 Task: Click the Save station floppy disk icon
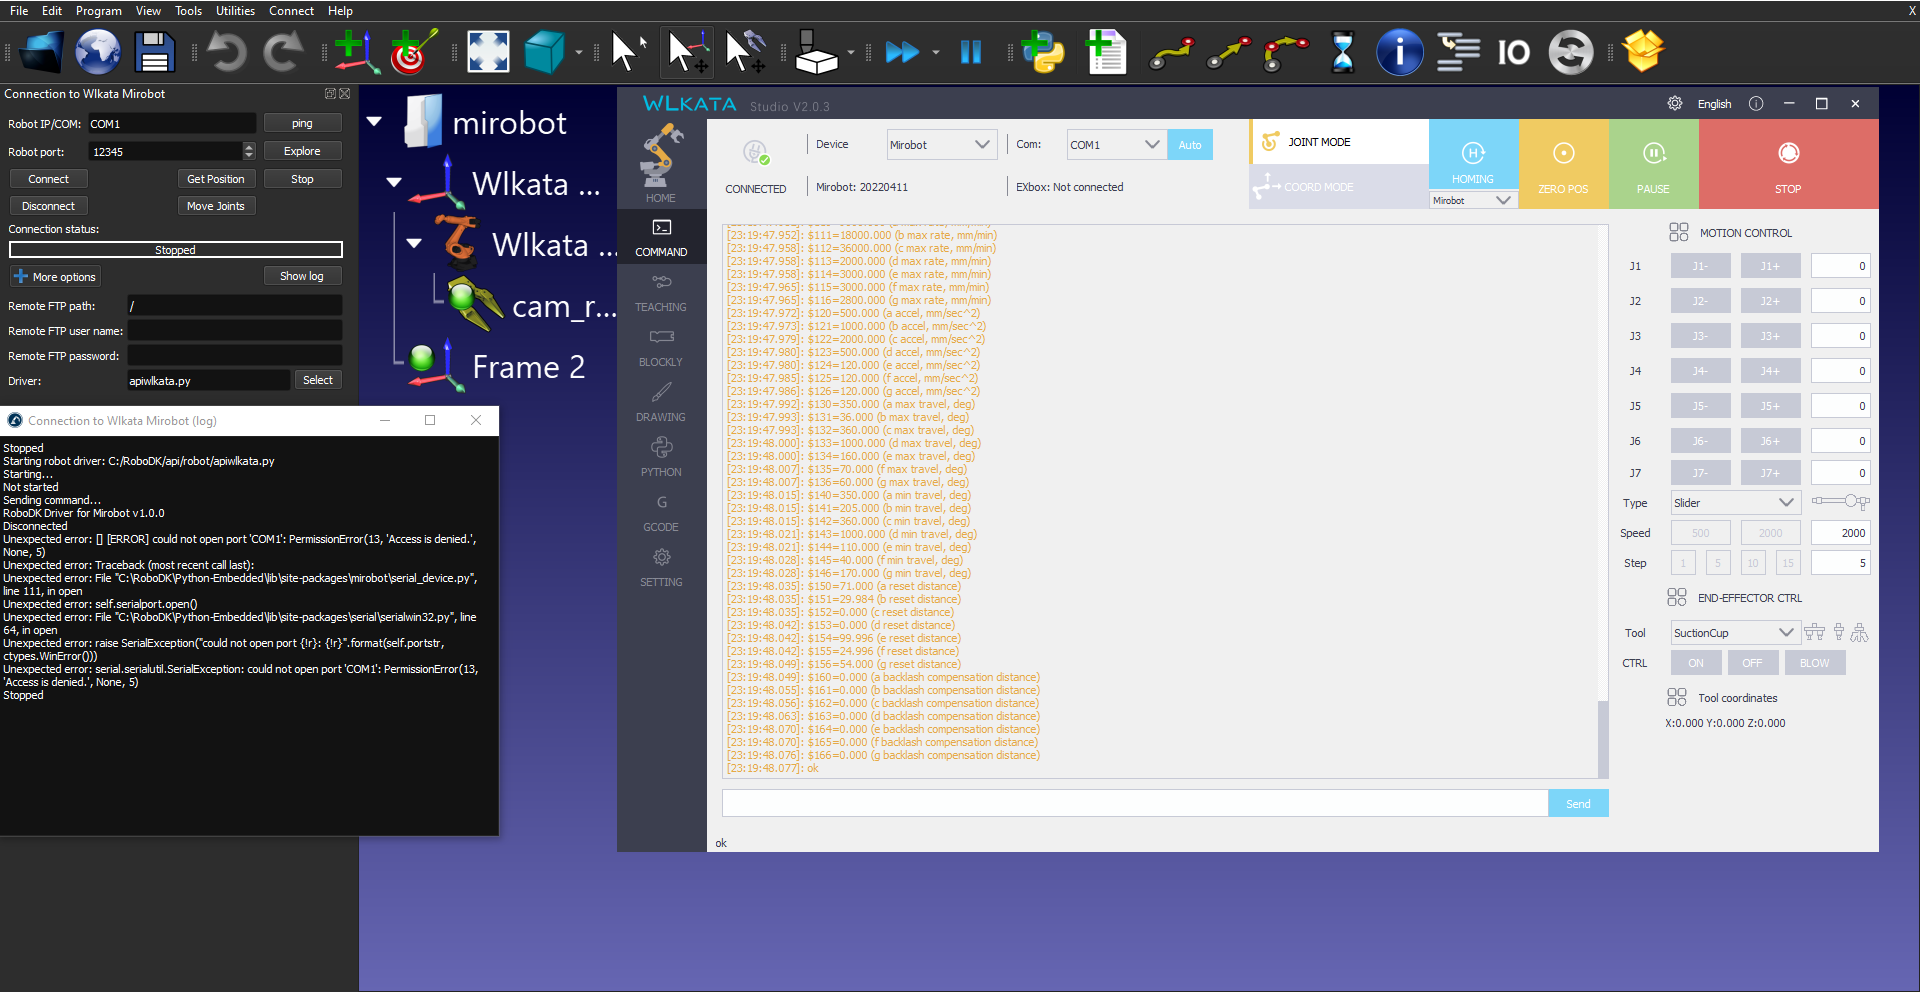coord(154,52)
